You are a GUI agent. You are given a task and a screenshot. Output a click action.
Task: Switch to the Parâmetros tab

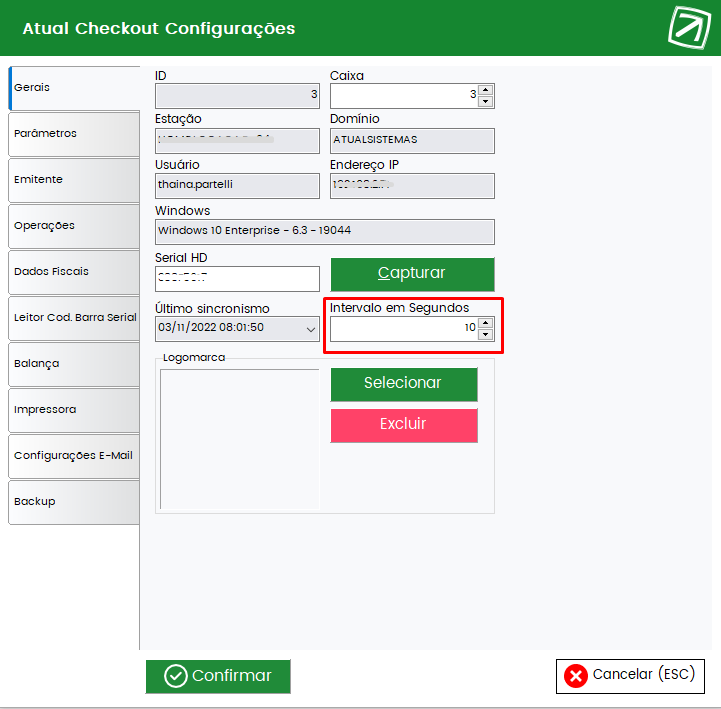coord(74,134)
